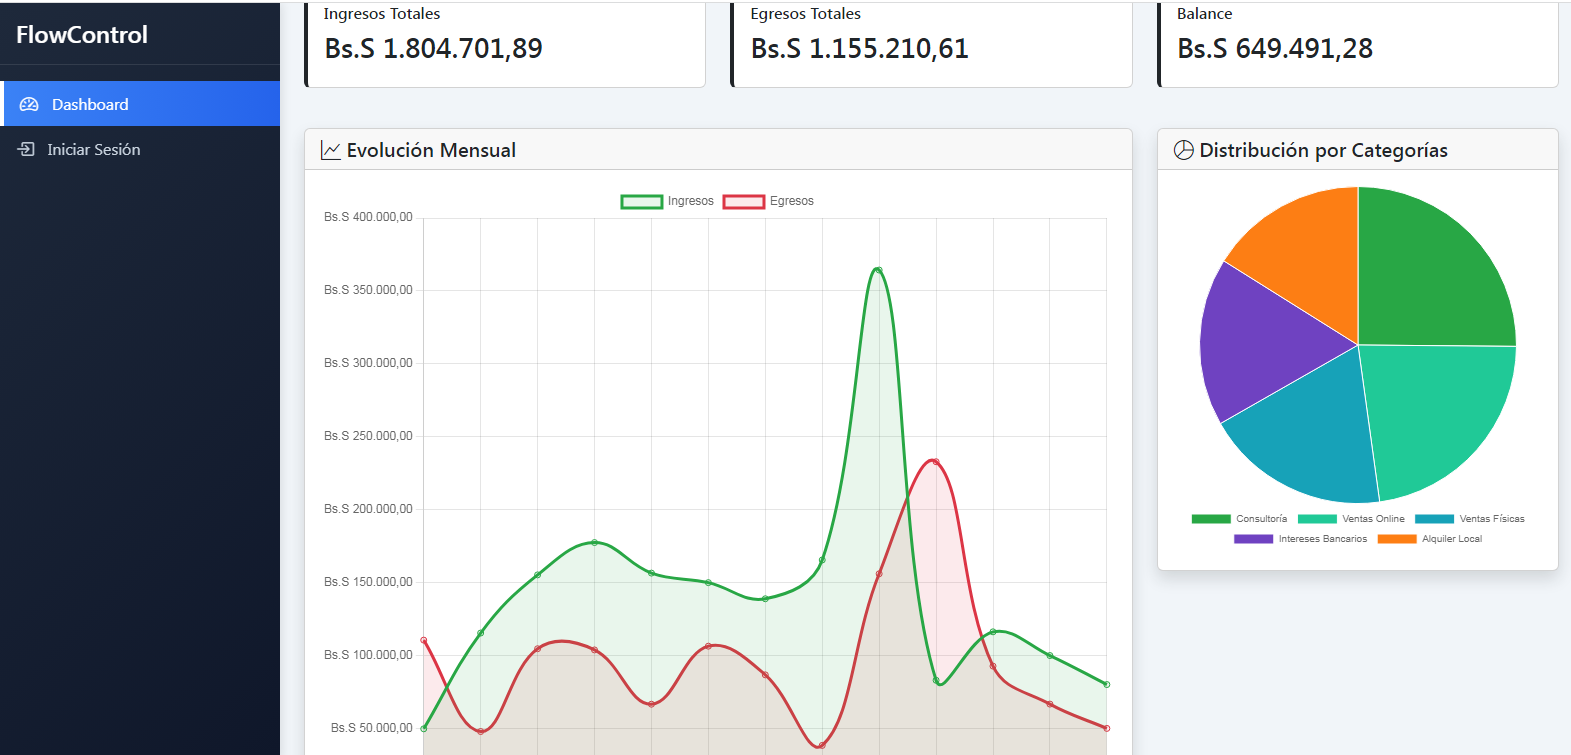Select the purple Intereses Bancarios pie slice
1571x755 pixels.
coord(1262,340)
